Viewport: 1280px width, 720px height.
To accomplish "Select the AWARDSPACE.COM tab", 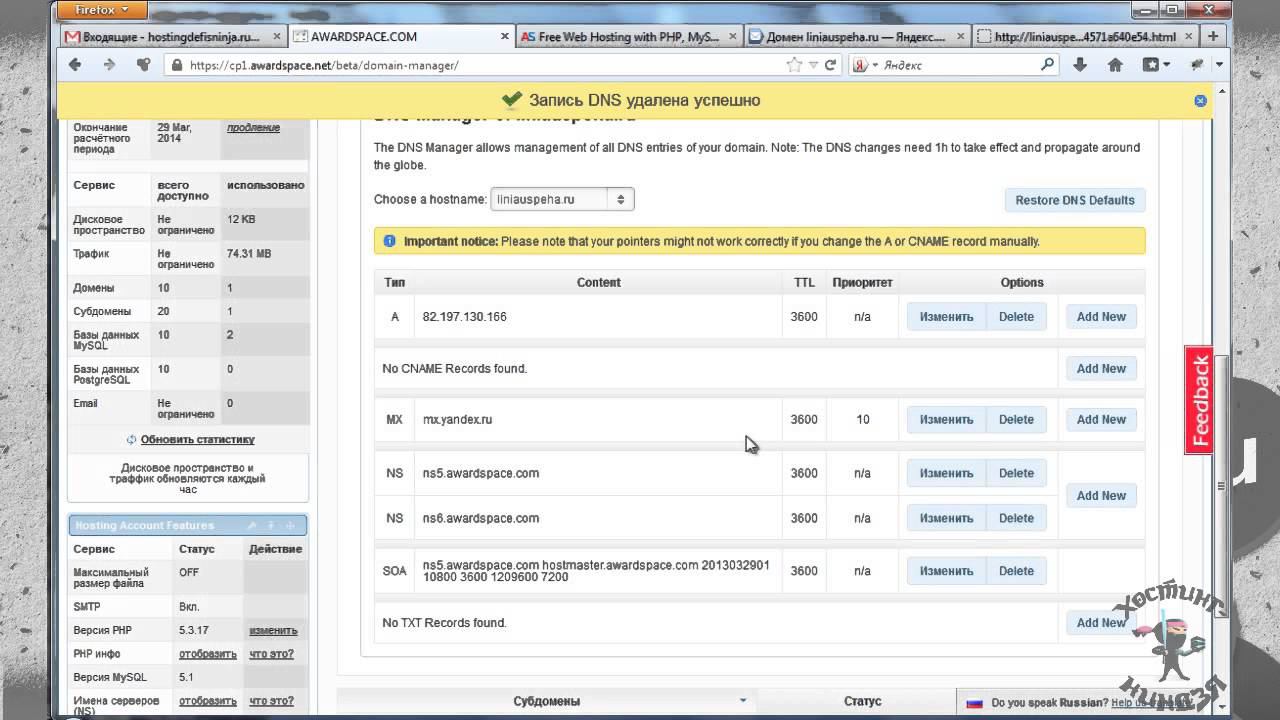I will click(x=403, y=37).
